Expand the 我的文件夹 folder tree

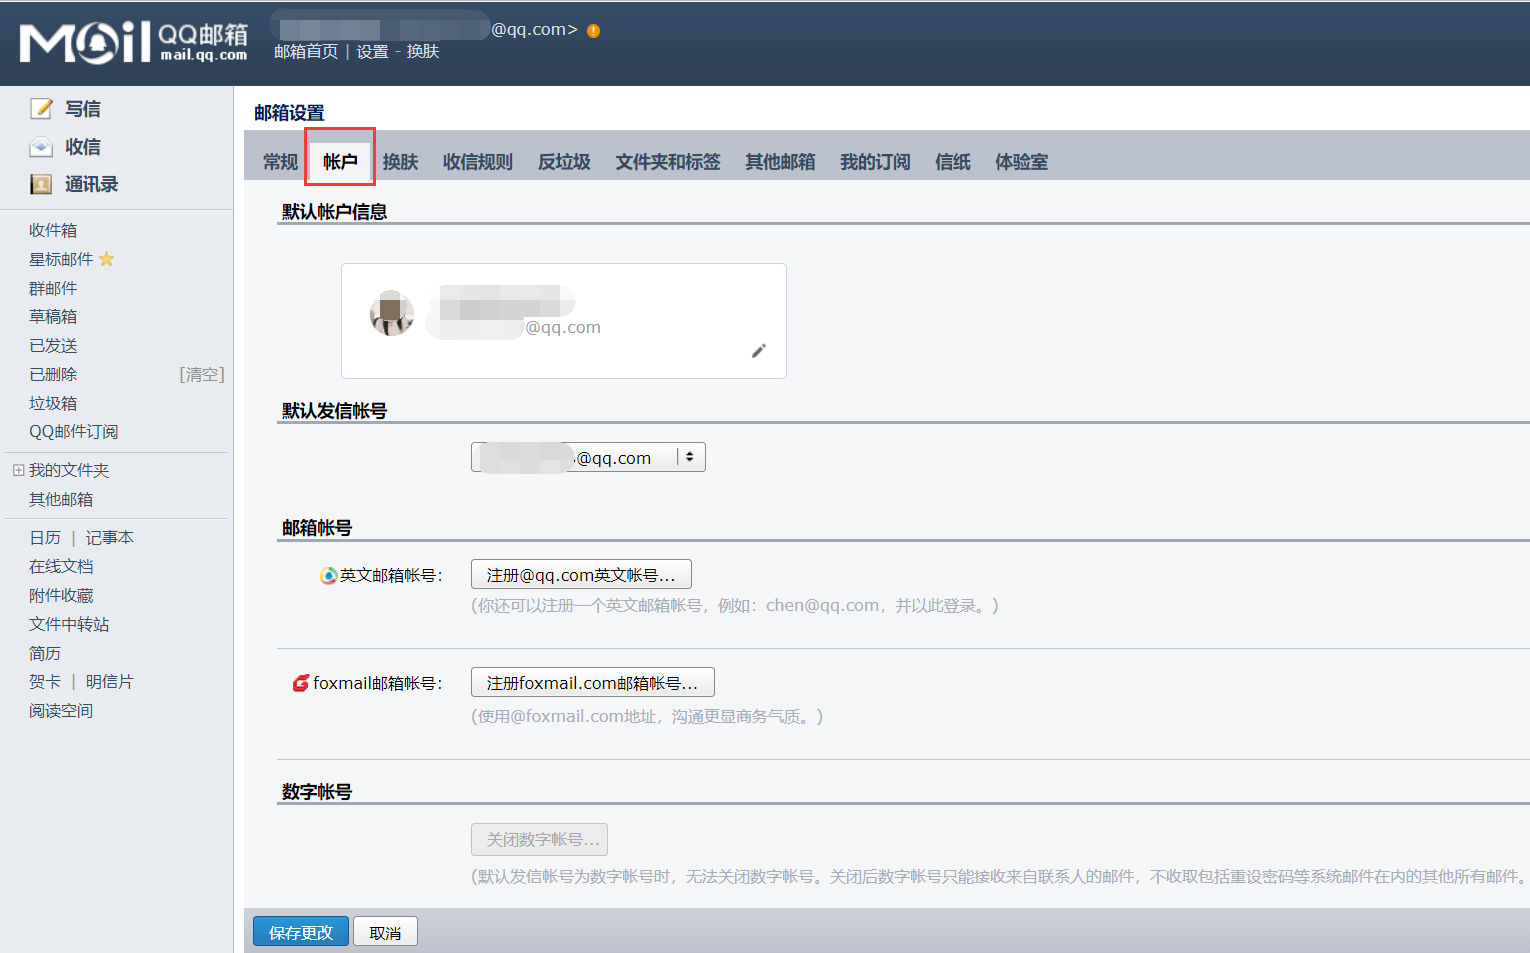click(x=16, y=469)
